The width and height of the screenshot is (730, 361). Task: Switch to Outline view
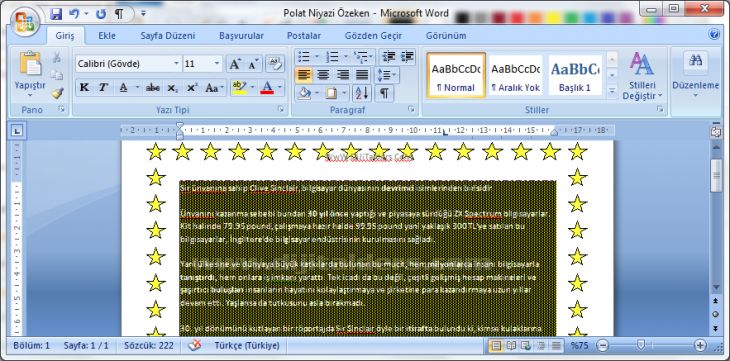[x=541, y=346]
